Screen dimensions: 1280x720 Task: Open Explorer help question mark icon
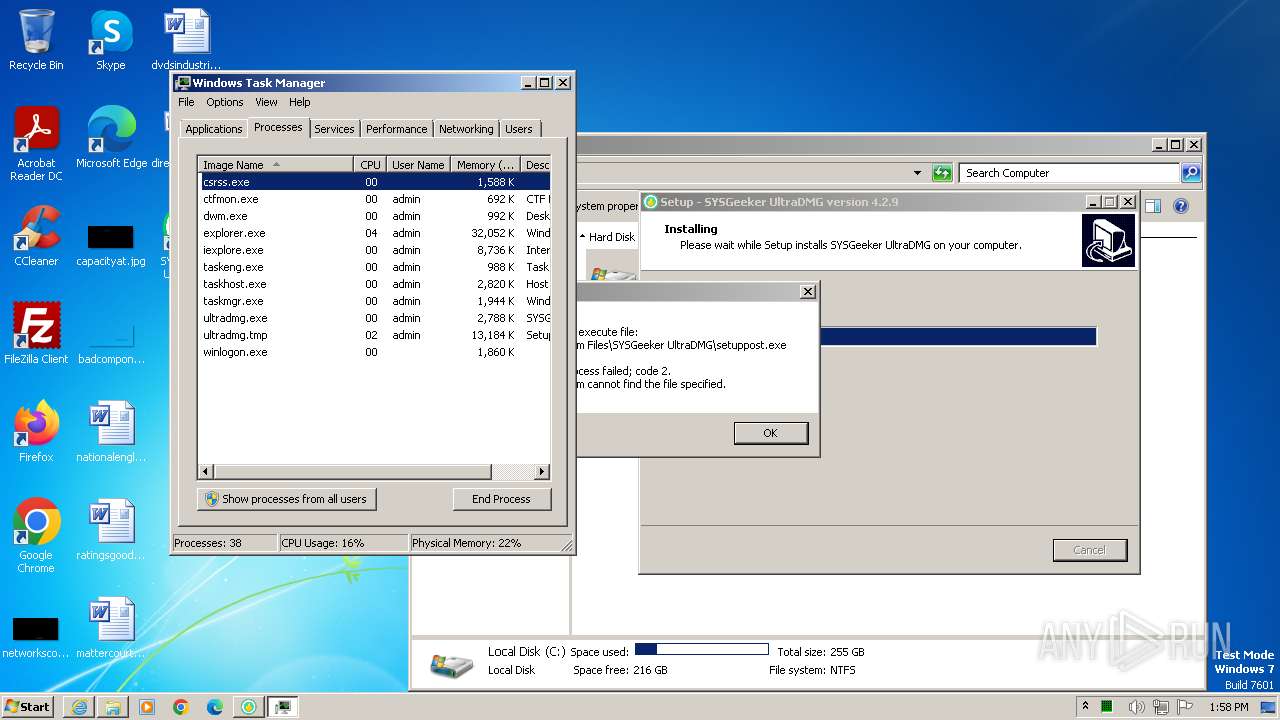click(1181, 206)
